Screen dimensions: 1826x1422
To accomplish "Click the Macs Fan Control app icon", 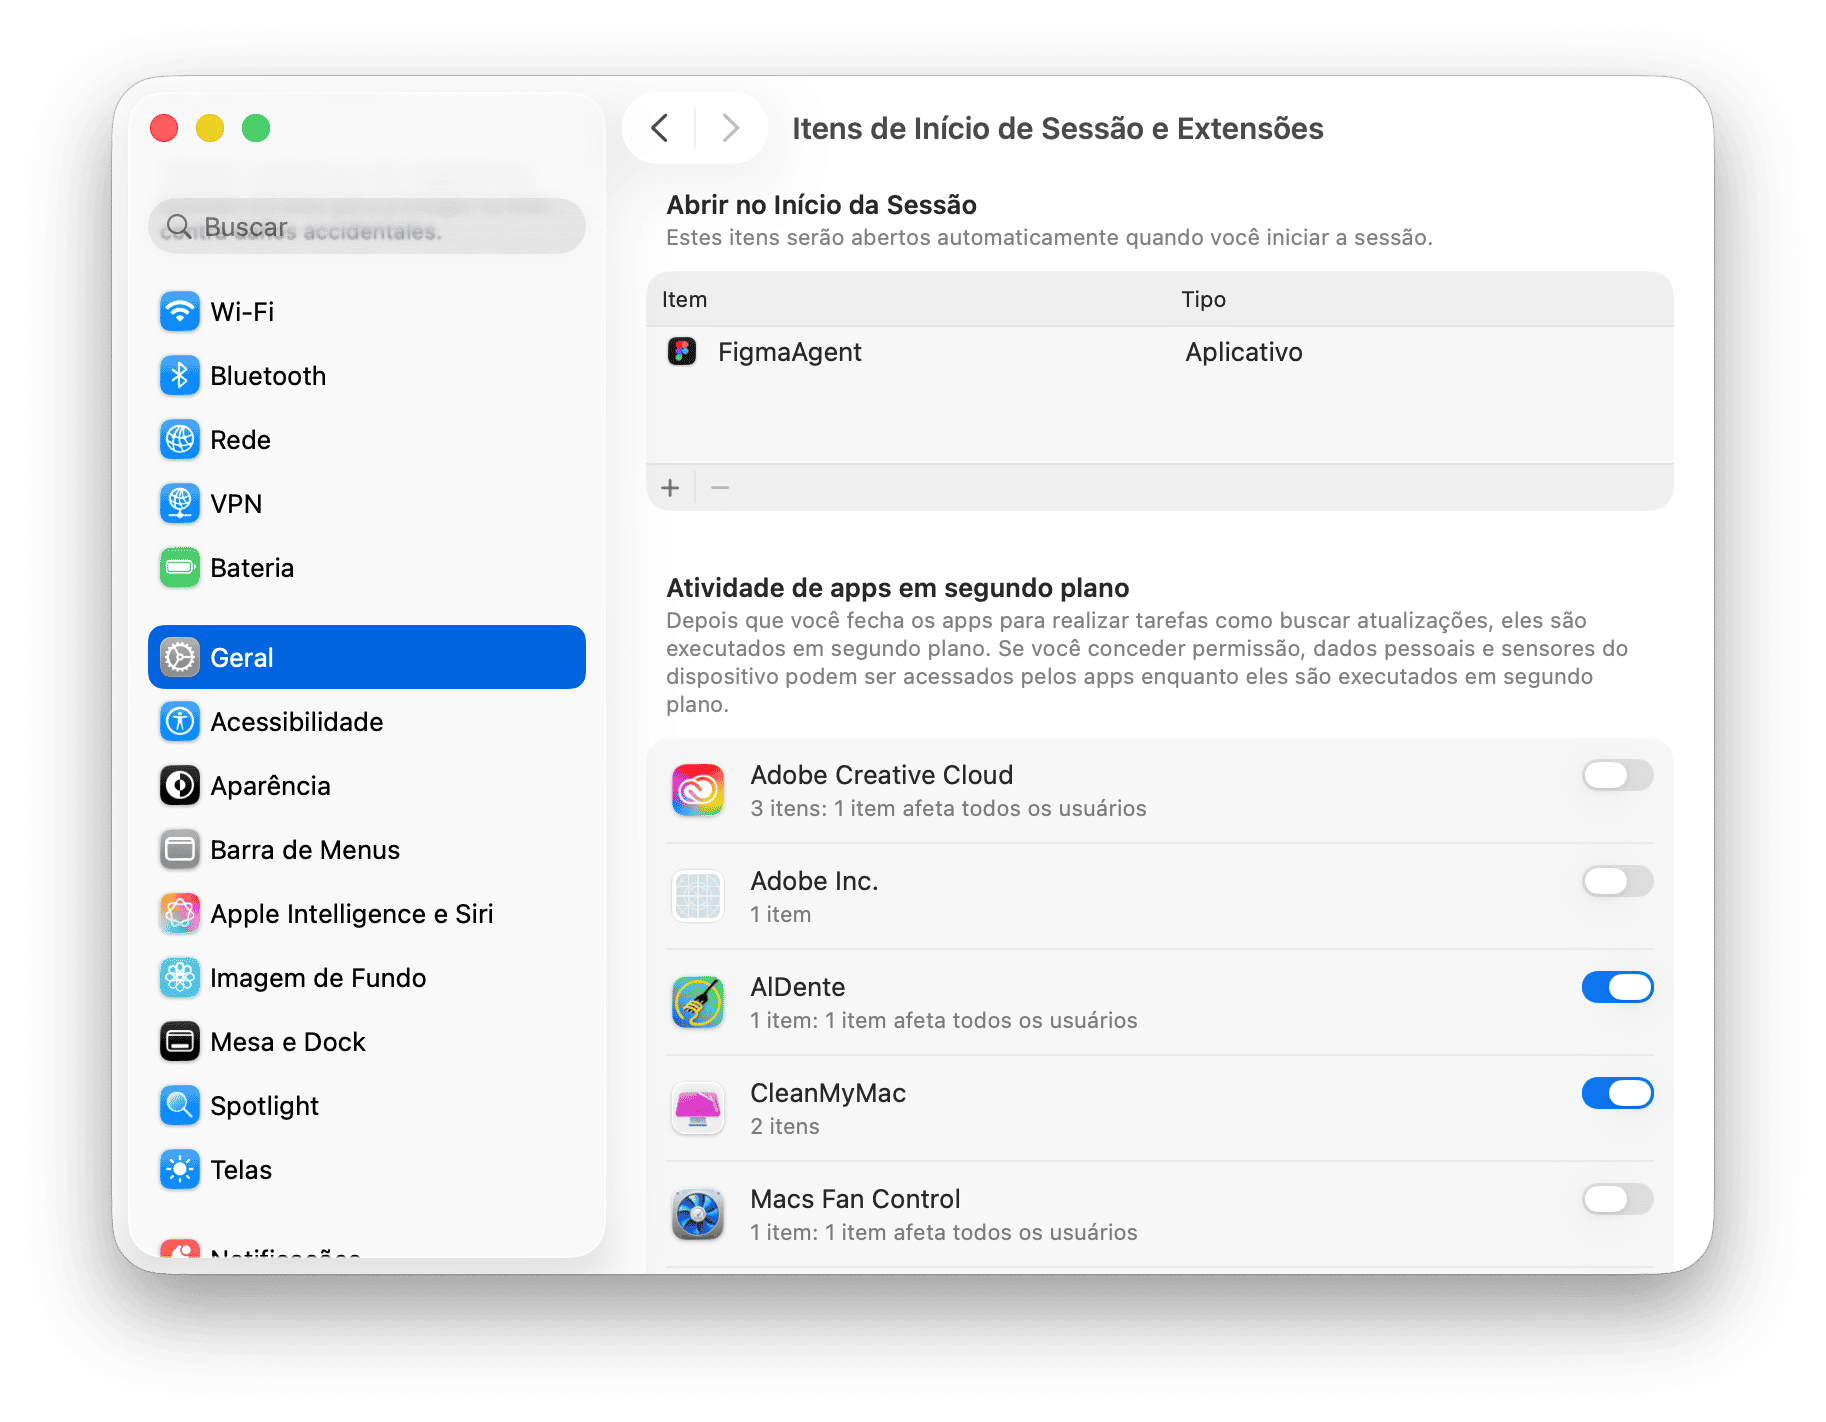I will [698, 1213].
